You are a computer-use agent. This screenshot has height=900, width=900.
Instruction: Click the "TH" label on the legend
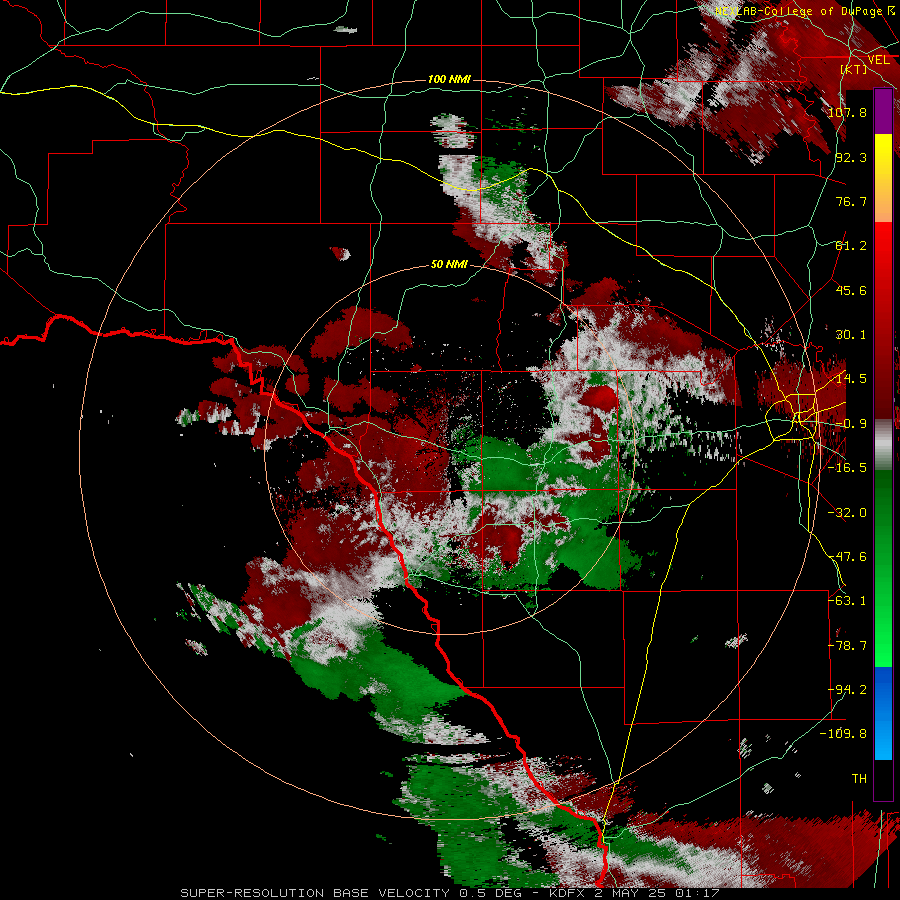click(859, 779)
